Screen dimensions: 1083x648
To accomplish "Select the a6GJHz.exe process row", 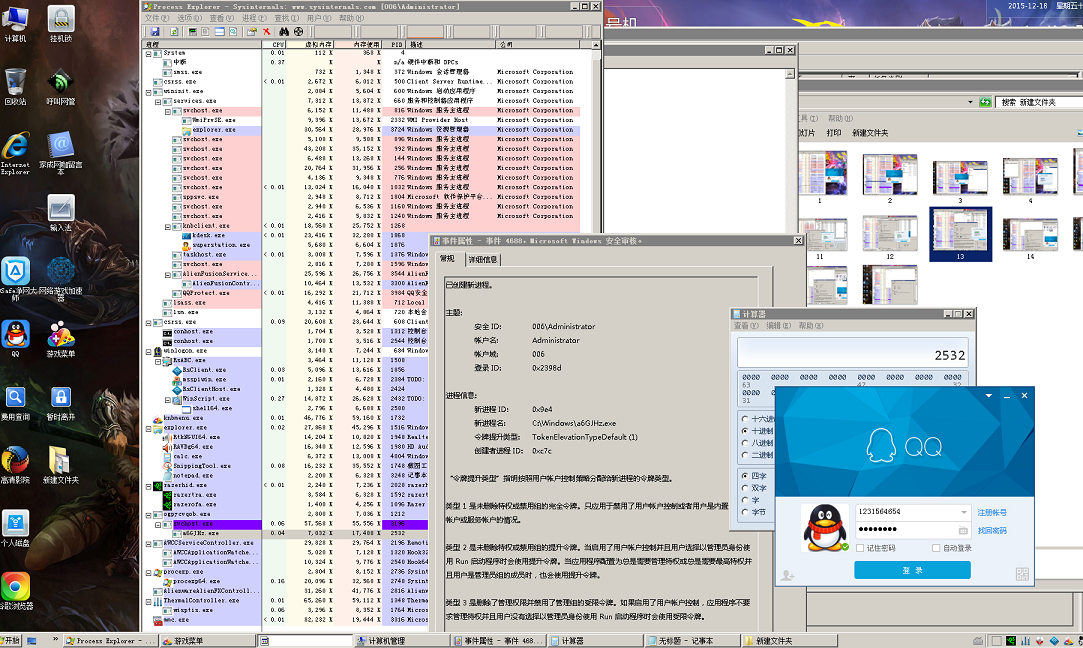I will point(363,533).
